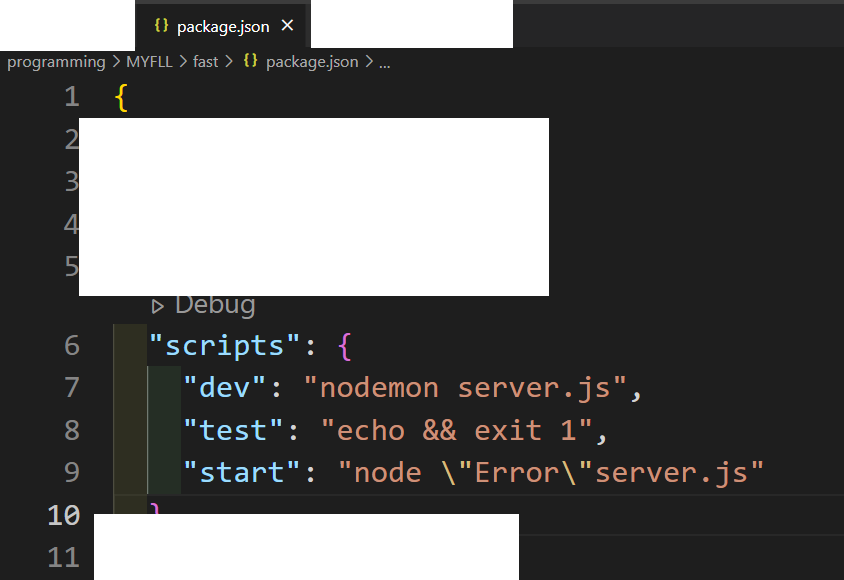Click line number 9 in the gutter
Screen dimensions: 844x580
(x=72, y=473)
